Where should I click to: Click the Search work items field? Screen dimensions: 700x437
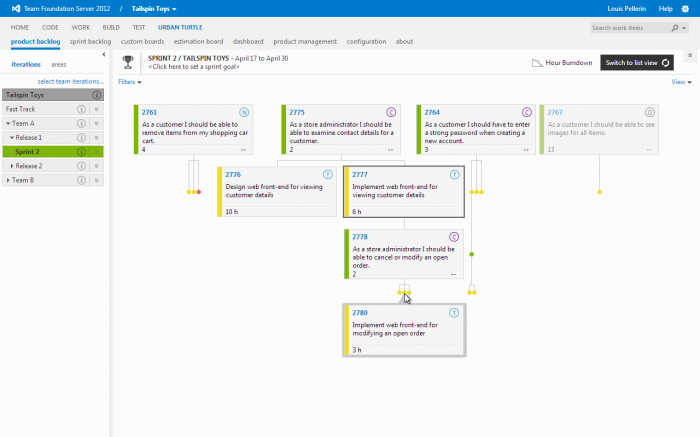pyautogui.click(x=629, y=28)
